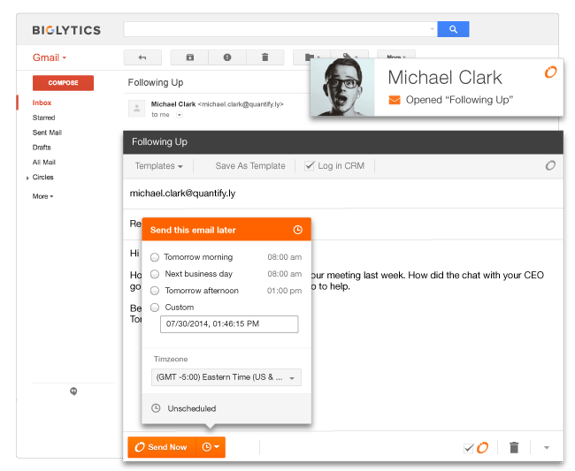Viewport: 575px width, 471px height.
Task: Open the Timezone dropdown
Action: [226, 377]
